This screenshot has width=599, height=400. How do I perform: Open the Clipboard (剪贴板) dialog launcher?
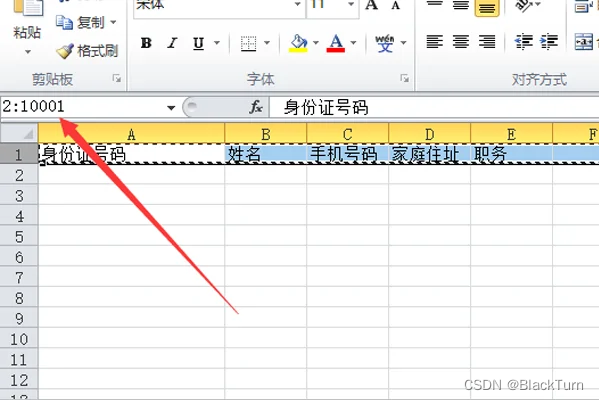pos(117,79)
